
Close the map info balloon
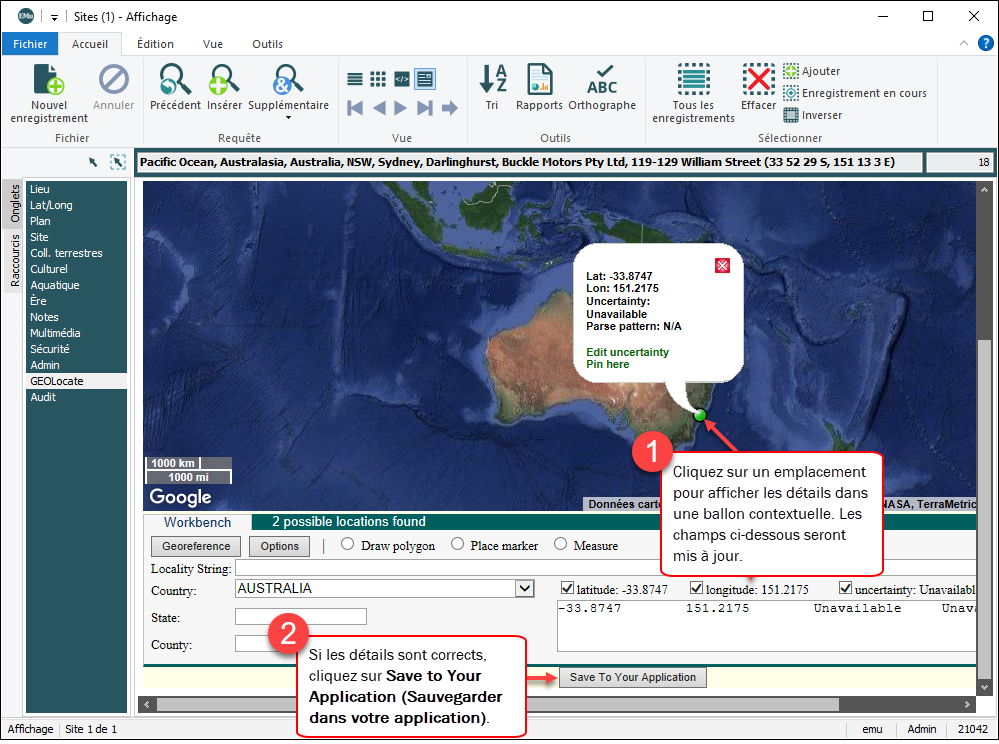[x=722, y=265]
